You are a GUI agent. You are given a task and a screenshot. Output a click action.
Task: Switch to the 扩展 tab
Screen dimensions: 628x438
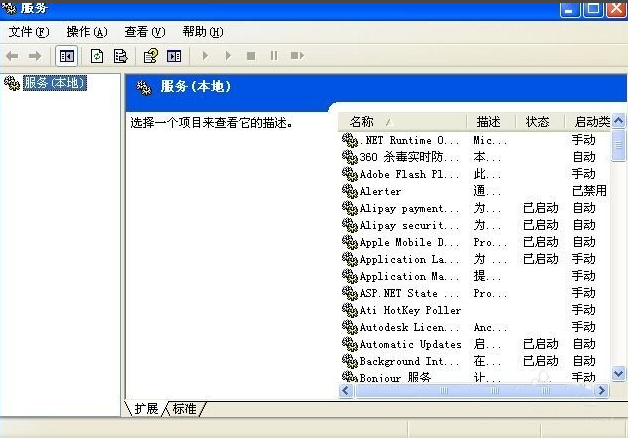pos(146,409)
